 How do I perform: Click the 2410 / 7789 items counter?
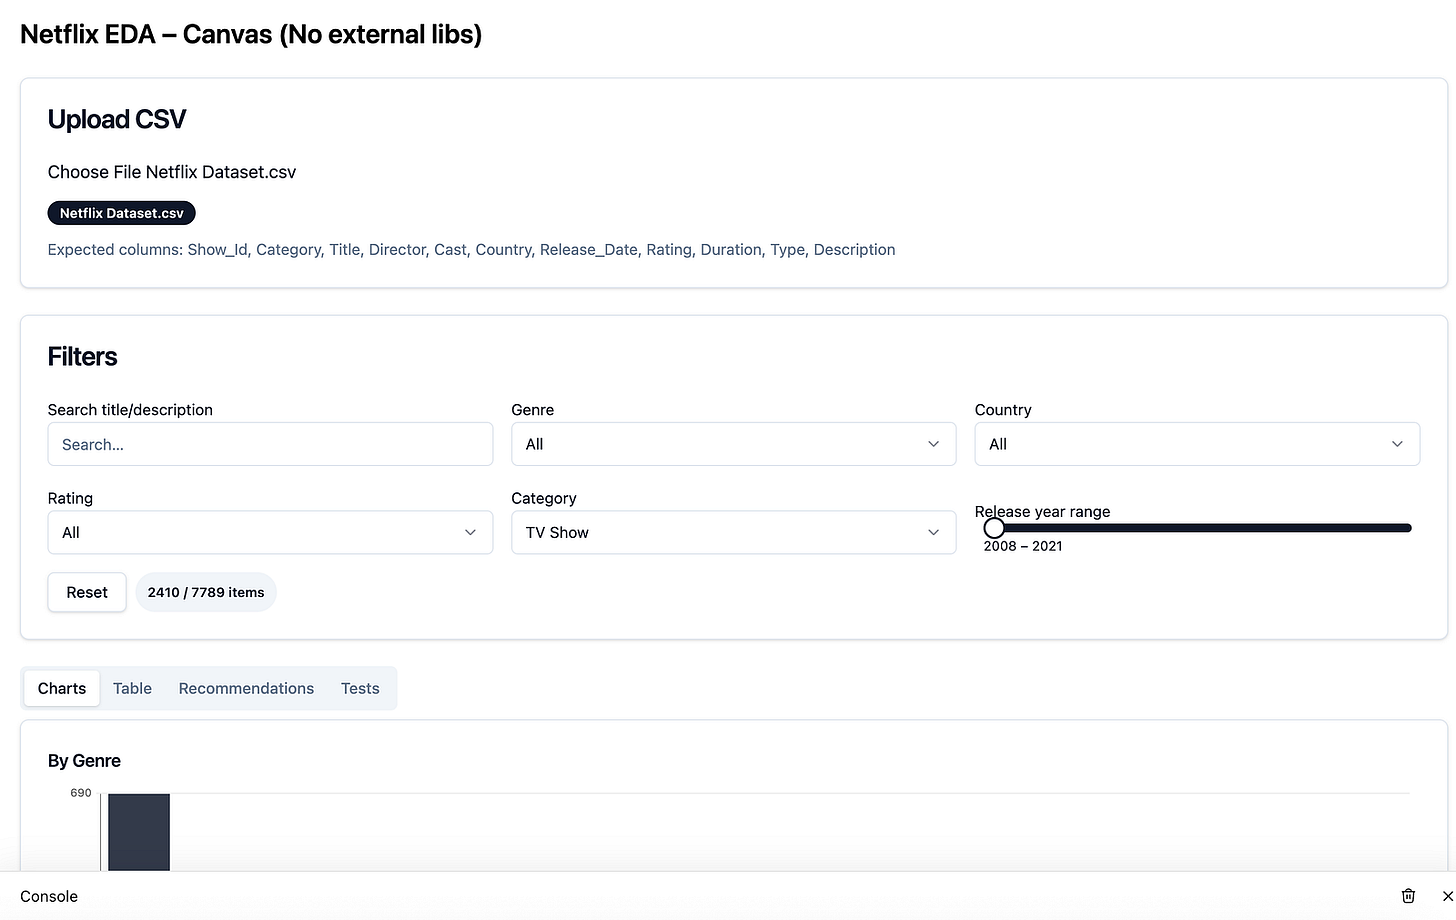[206, 592]
